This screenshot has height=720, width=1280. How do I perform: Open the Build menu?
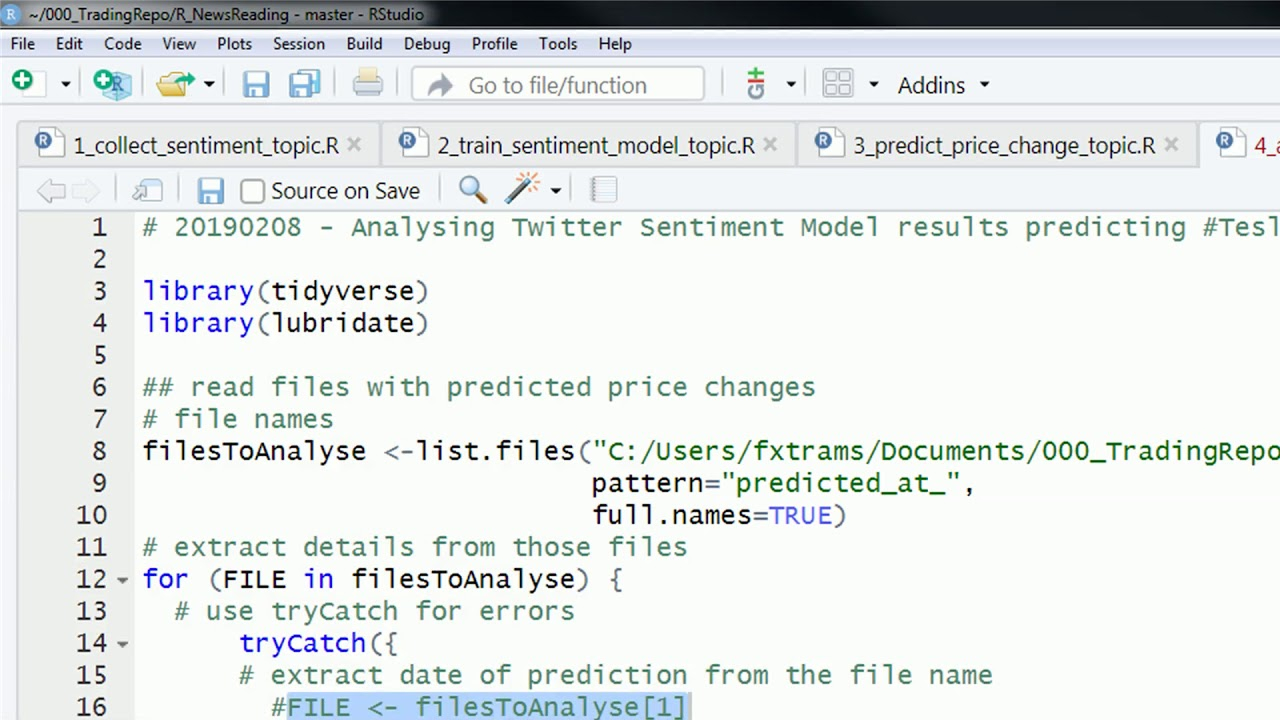click(x=364, y=44)
